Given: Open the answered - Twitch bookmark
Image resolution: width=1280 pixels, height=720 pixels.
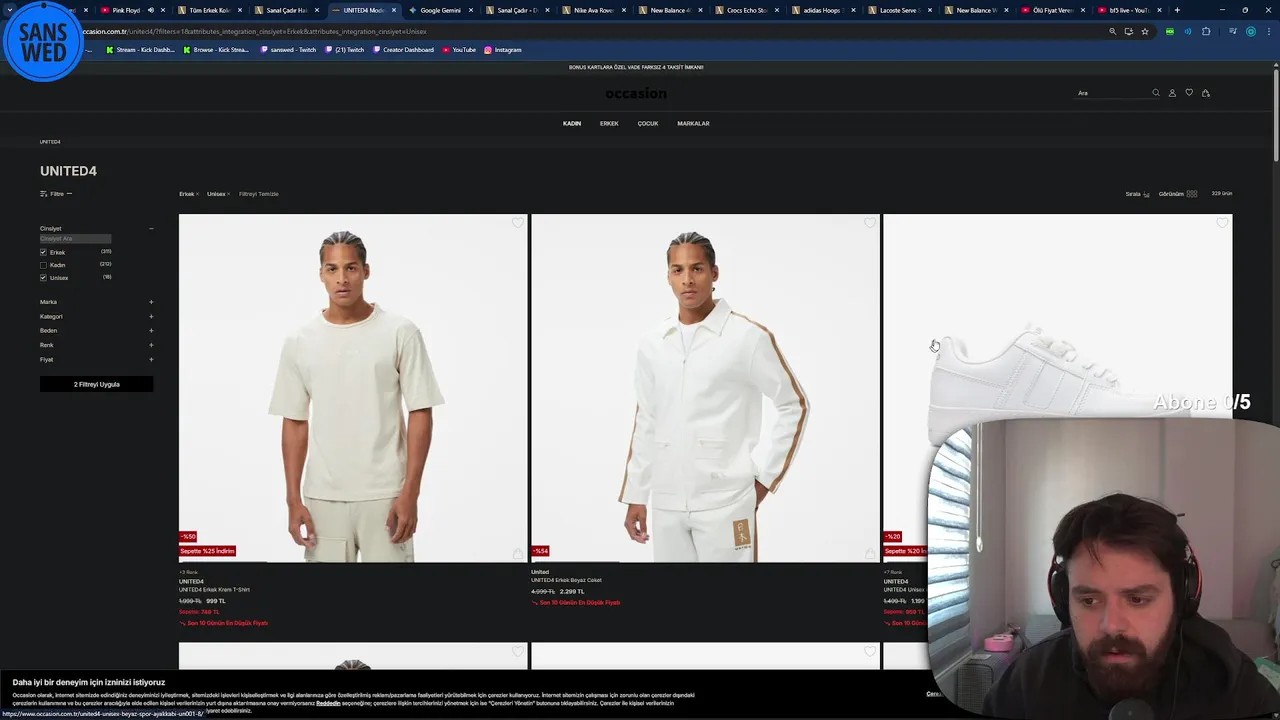Looking at the screenshot, I should 288,50.
